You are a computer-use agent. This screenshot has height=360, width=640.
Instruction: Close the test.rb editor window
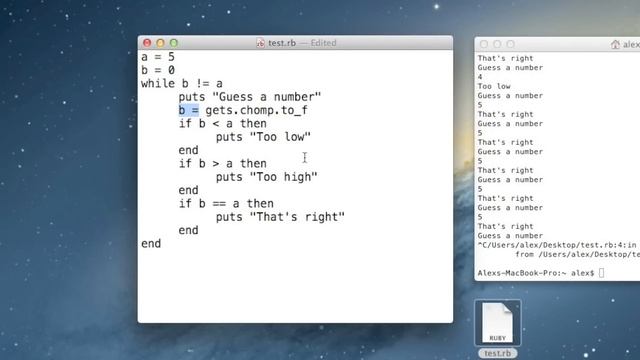pyautogui.click(x=147, y=43)
